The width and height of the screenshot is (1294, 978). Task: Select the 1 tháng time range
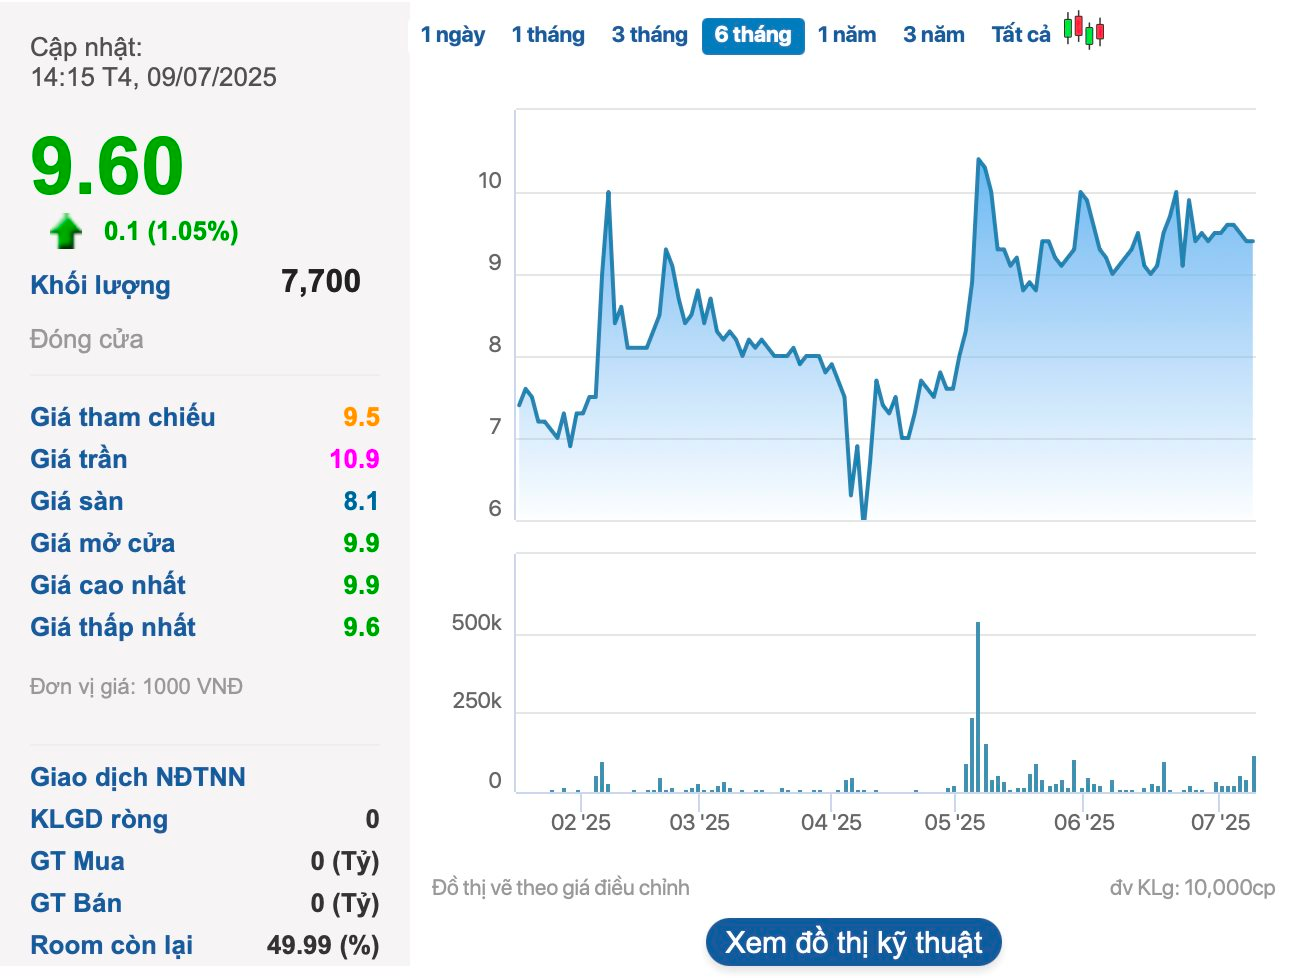pos(548,35)
